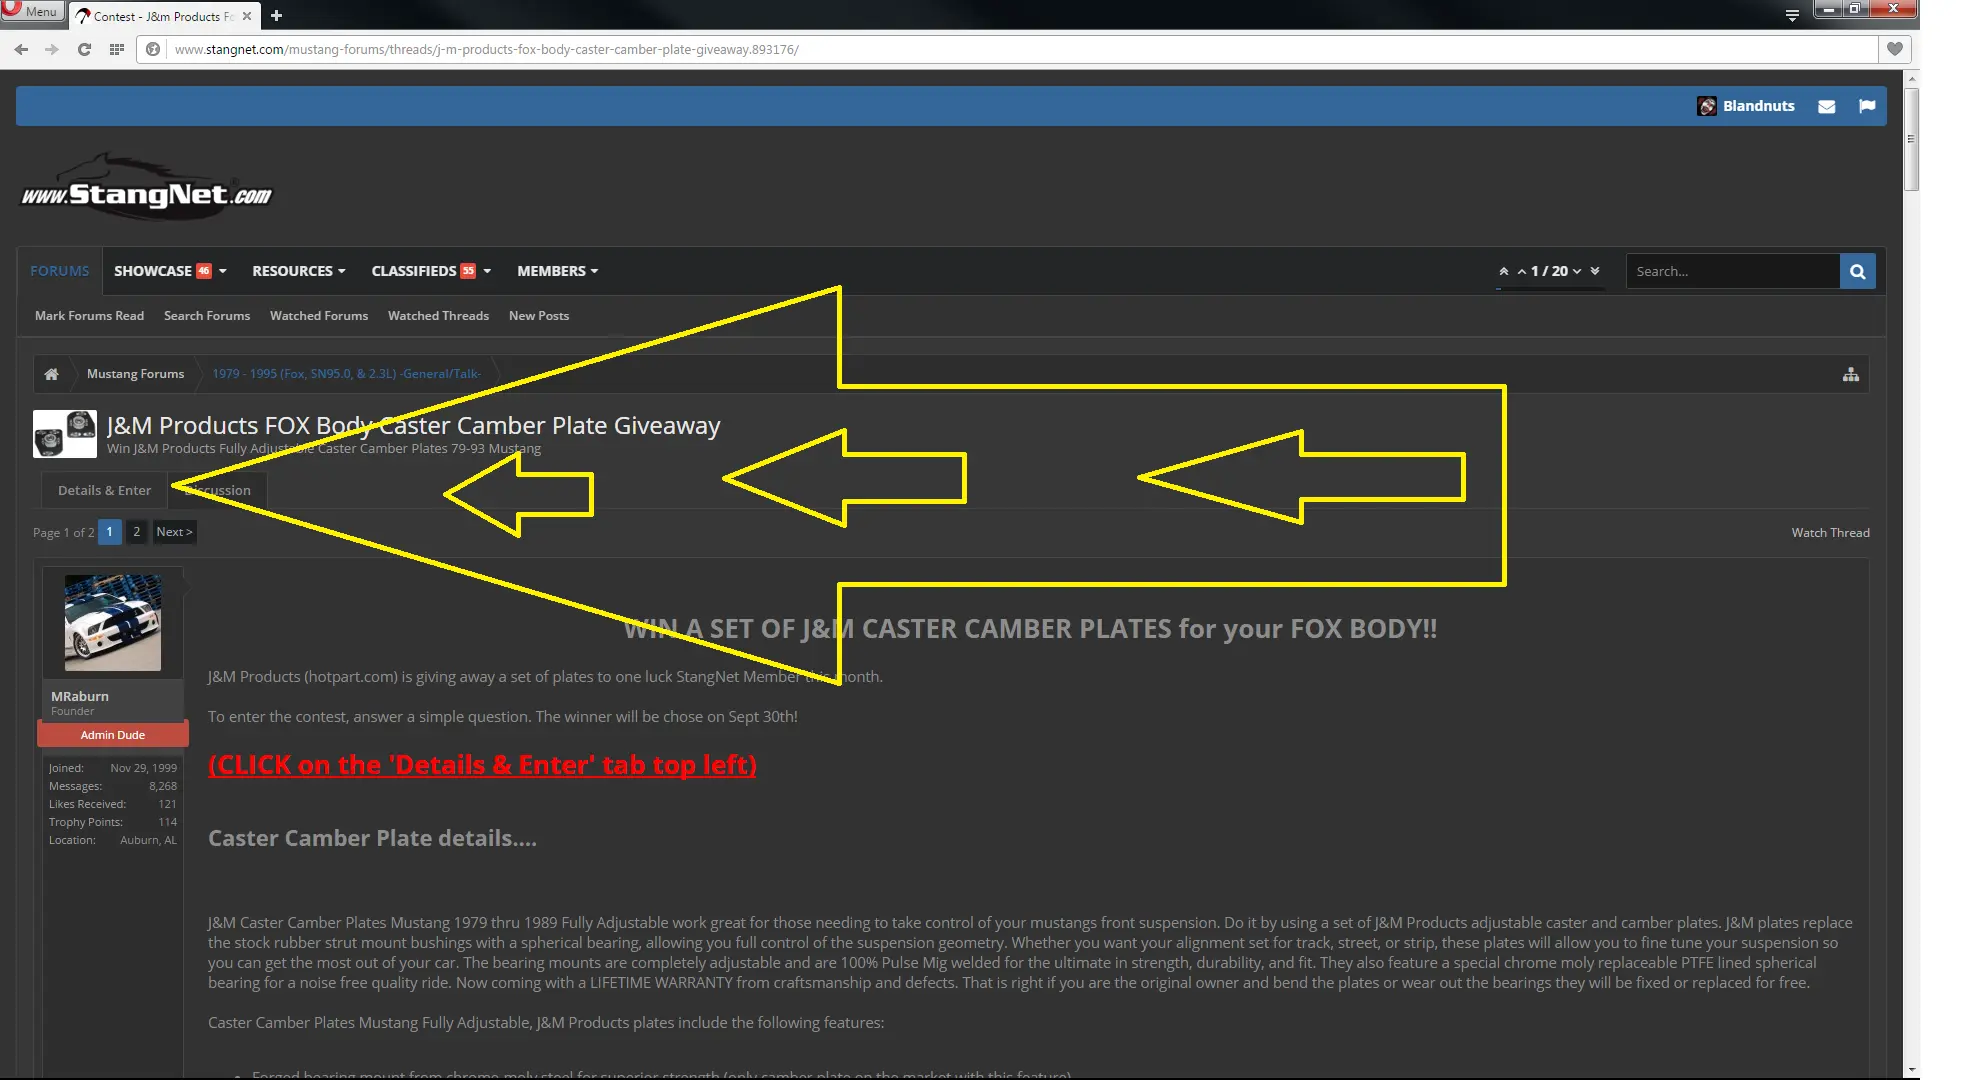Open New Posts
Screen dimensions: 1963x1080
pos(539,316)
